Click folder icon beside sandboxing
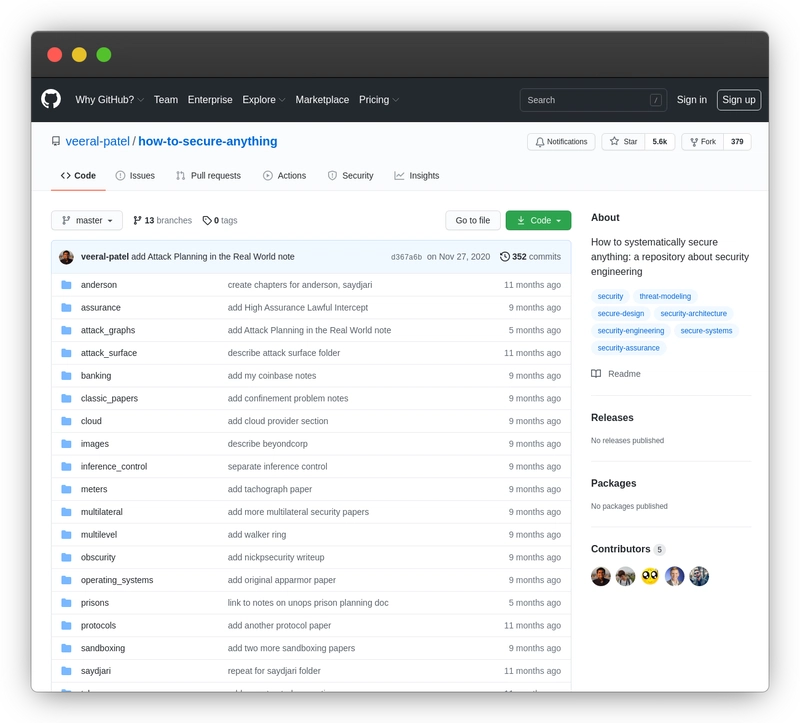The image size is (800, 723). tap(66, 648)
